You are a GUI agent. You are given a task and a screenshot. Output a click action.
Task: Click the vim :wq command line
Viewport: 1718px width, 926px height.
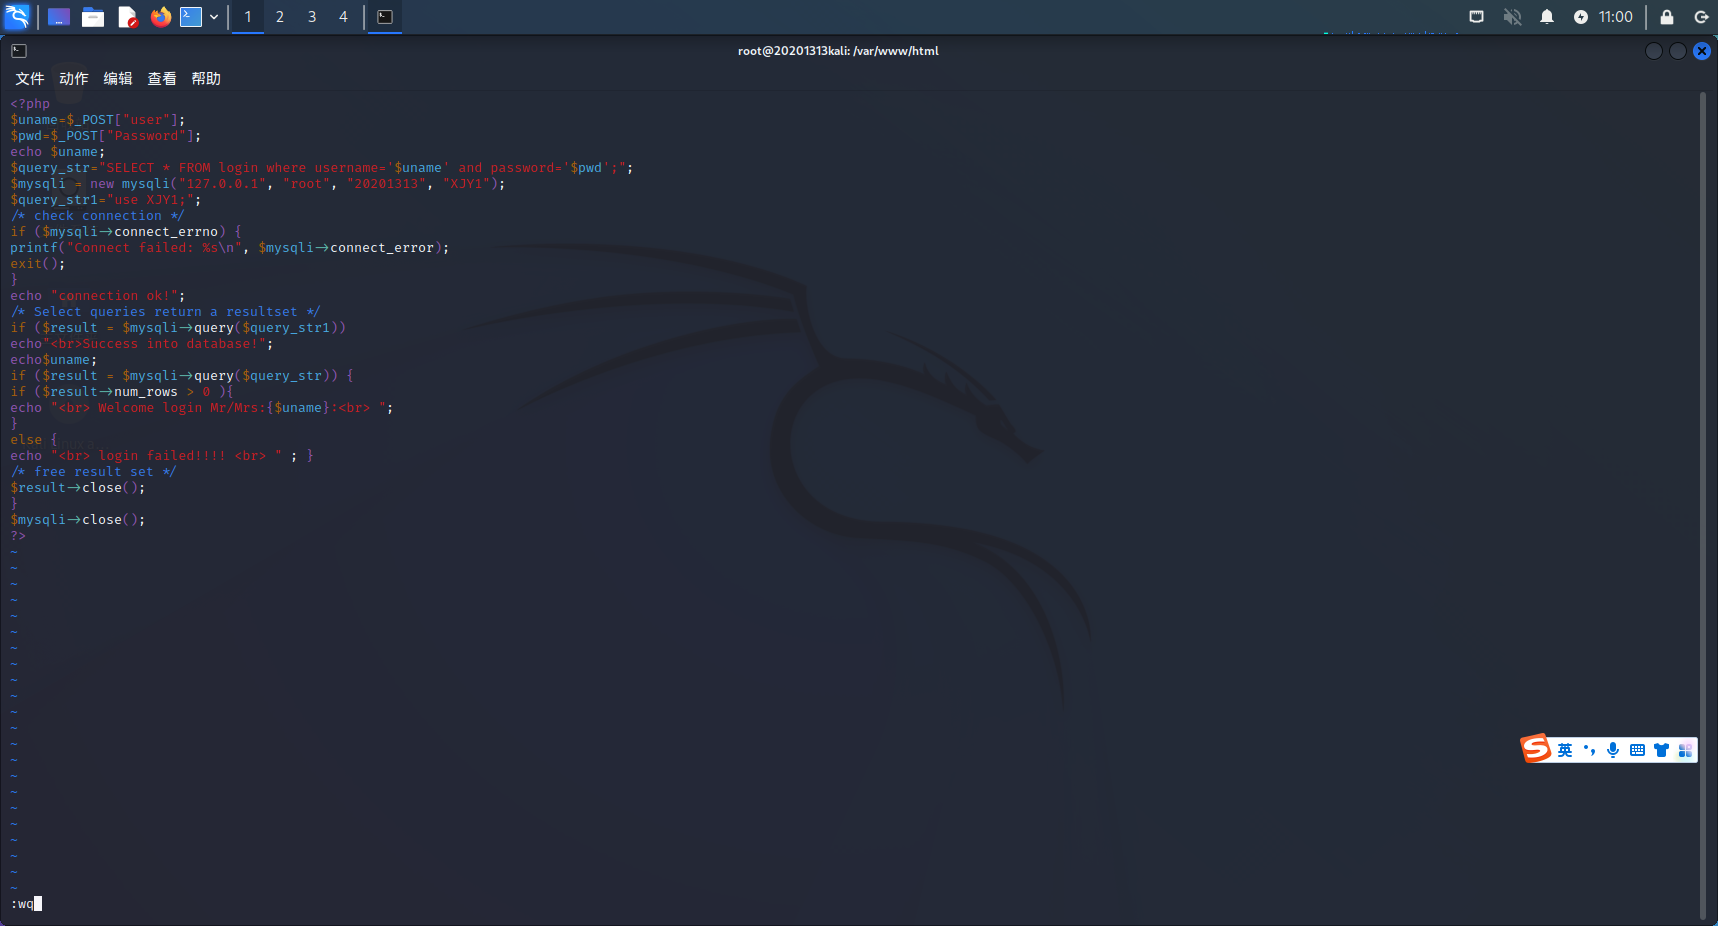(x=26, y=904)
